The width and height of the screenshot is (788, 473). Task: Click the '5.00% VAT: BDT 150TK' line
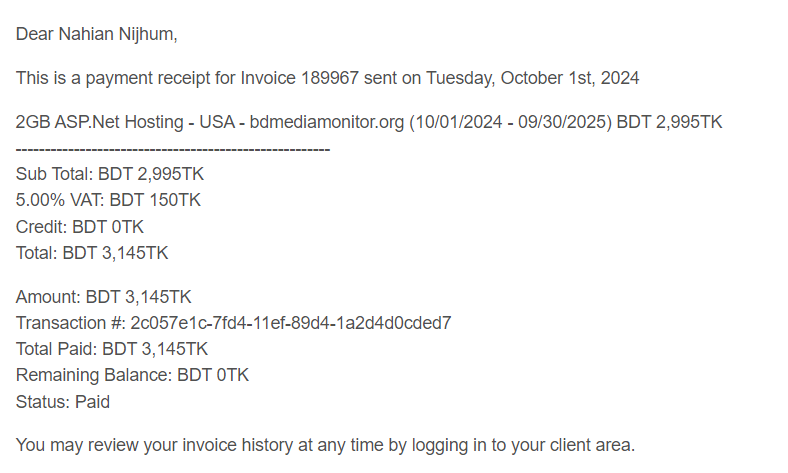[108, 200]
